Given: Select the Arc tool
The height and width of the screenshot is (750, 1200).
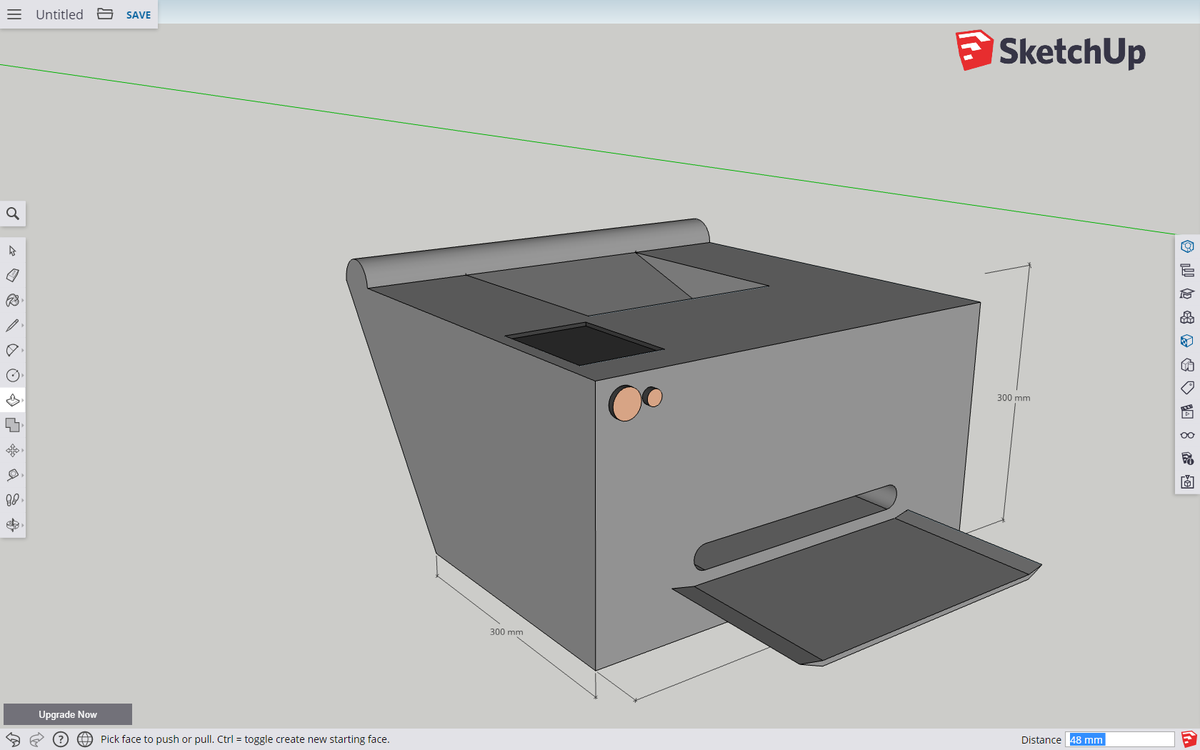Looking at the screenshot, I should tap(13, 350).
